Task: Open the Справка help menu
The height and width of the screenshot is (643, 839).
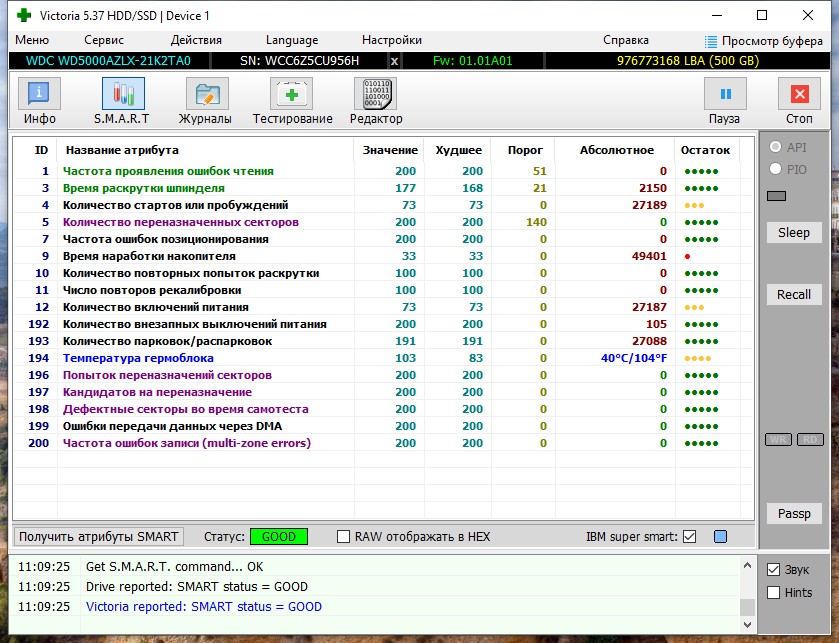Action: 626,40
